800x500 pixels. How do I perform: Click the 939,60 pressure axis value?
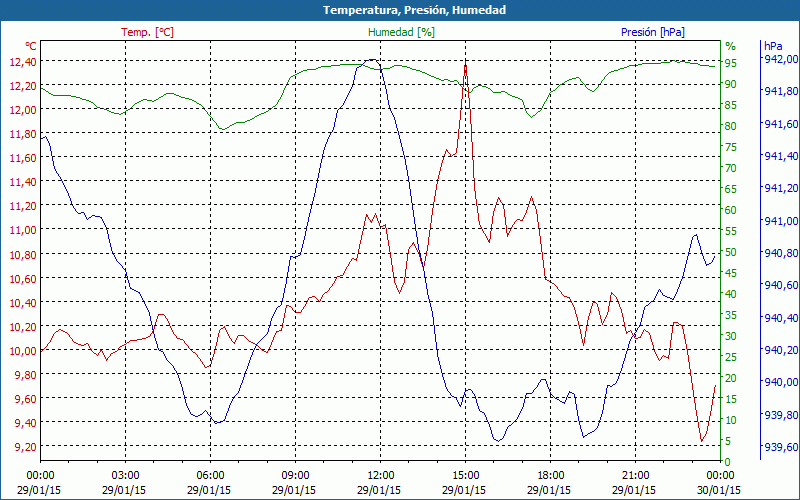(x=780, y=447)
